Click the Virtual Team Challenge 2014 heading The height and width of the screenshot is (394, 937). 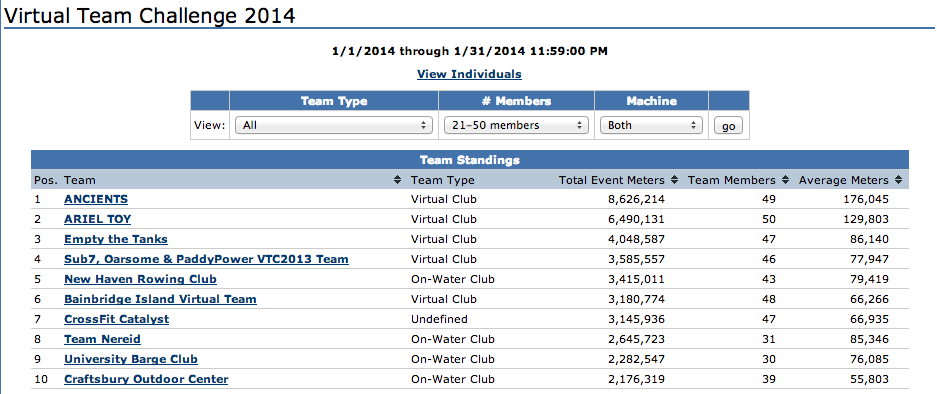coord(149,15)
